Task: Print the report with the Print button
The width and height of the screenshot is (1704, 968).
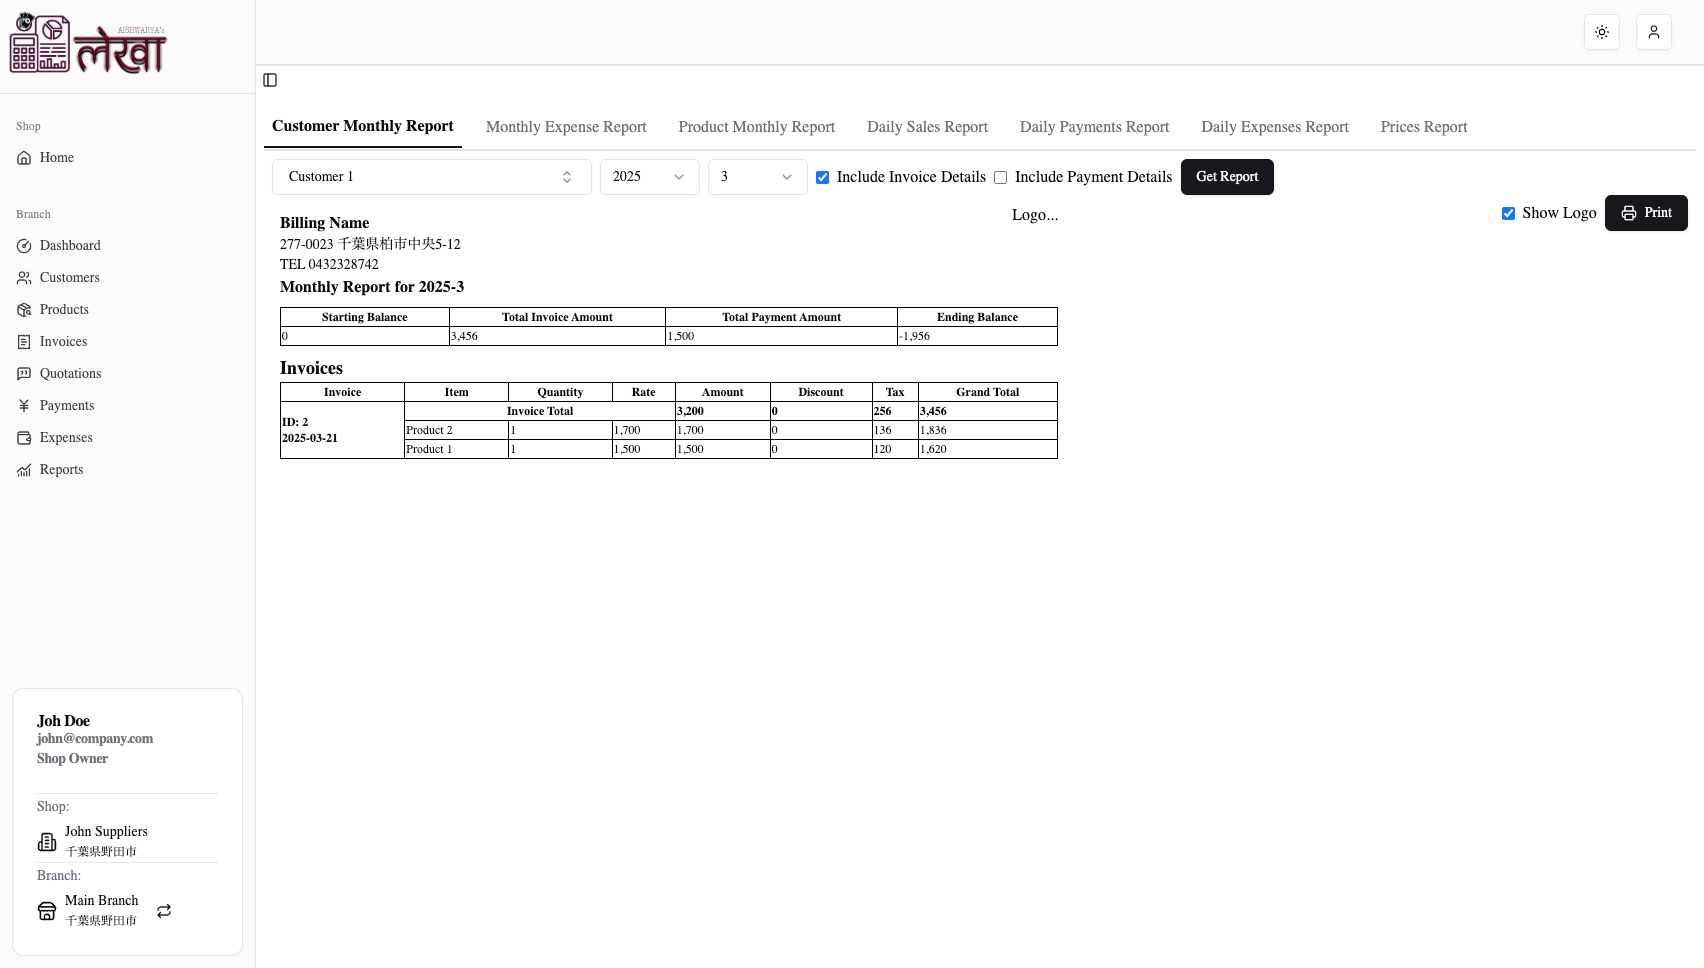Action: pos(1646,213)
